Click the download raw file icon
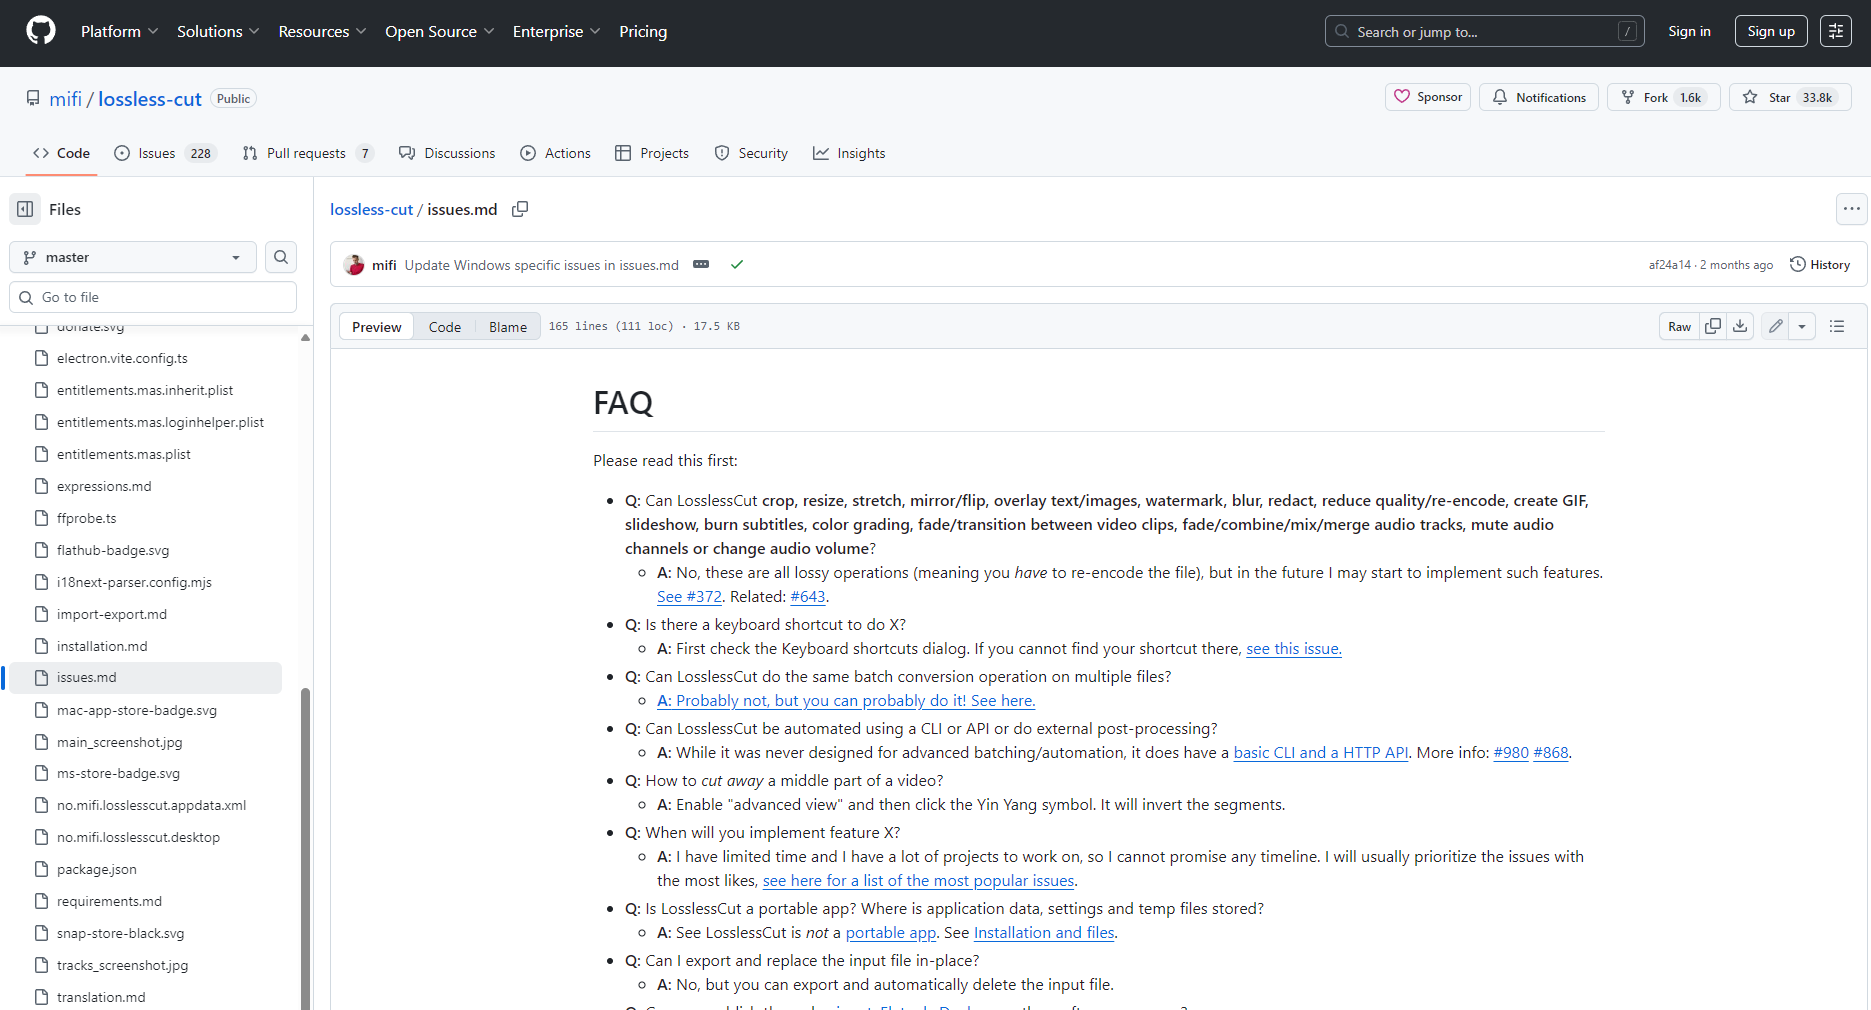Screen dimensions: 1871x1010 coord(1741,326)
